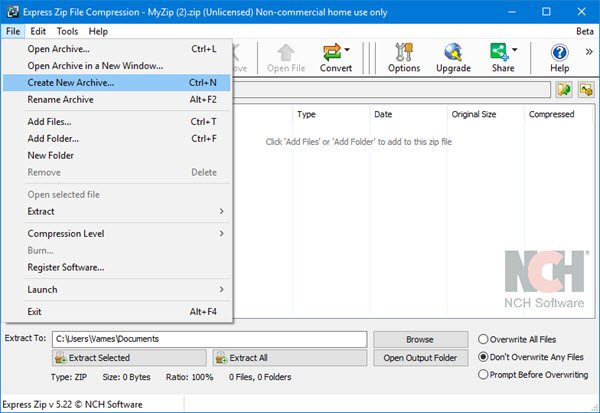The image size is (600, 413).
Task: Click the Type column header
Action: (x=331, y=114)
